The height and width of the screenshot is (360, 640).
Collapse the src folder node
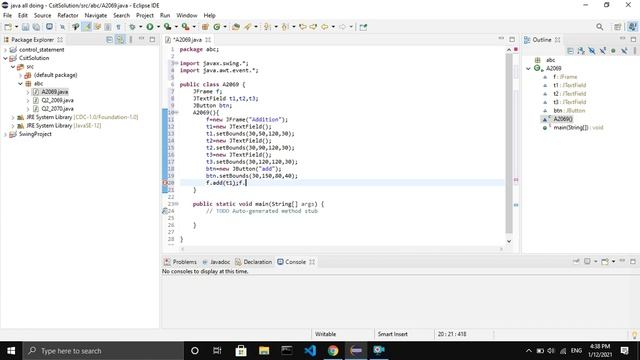coord(13,67)
